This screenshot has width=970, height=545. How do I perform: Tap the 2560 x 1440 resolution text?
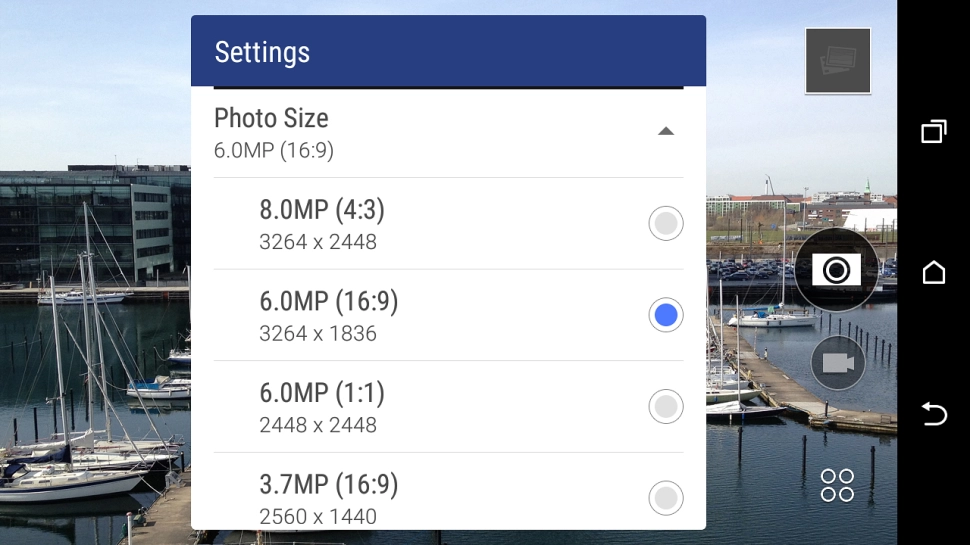coord(318,516)
